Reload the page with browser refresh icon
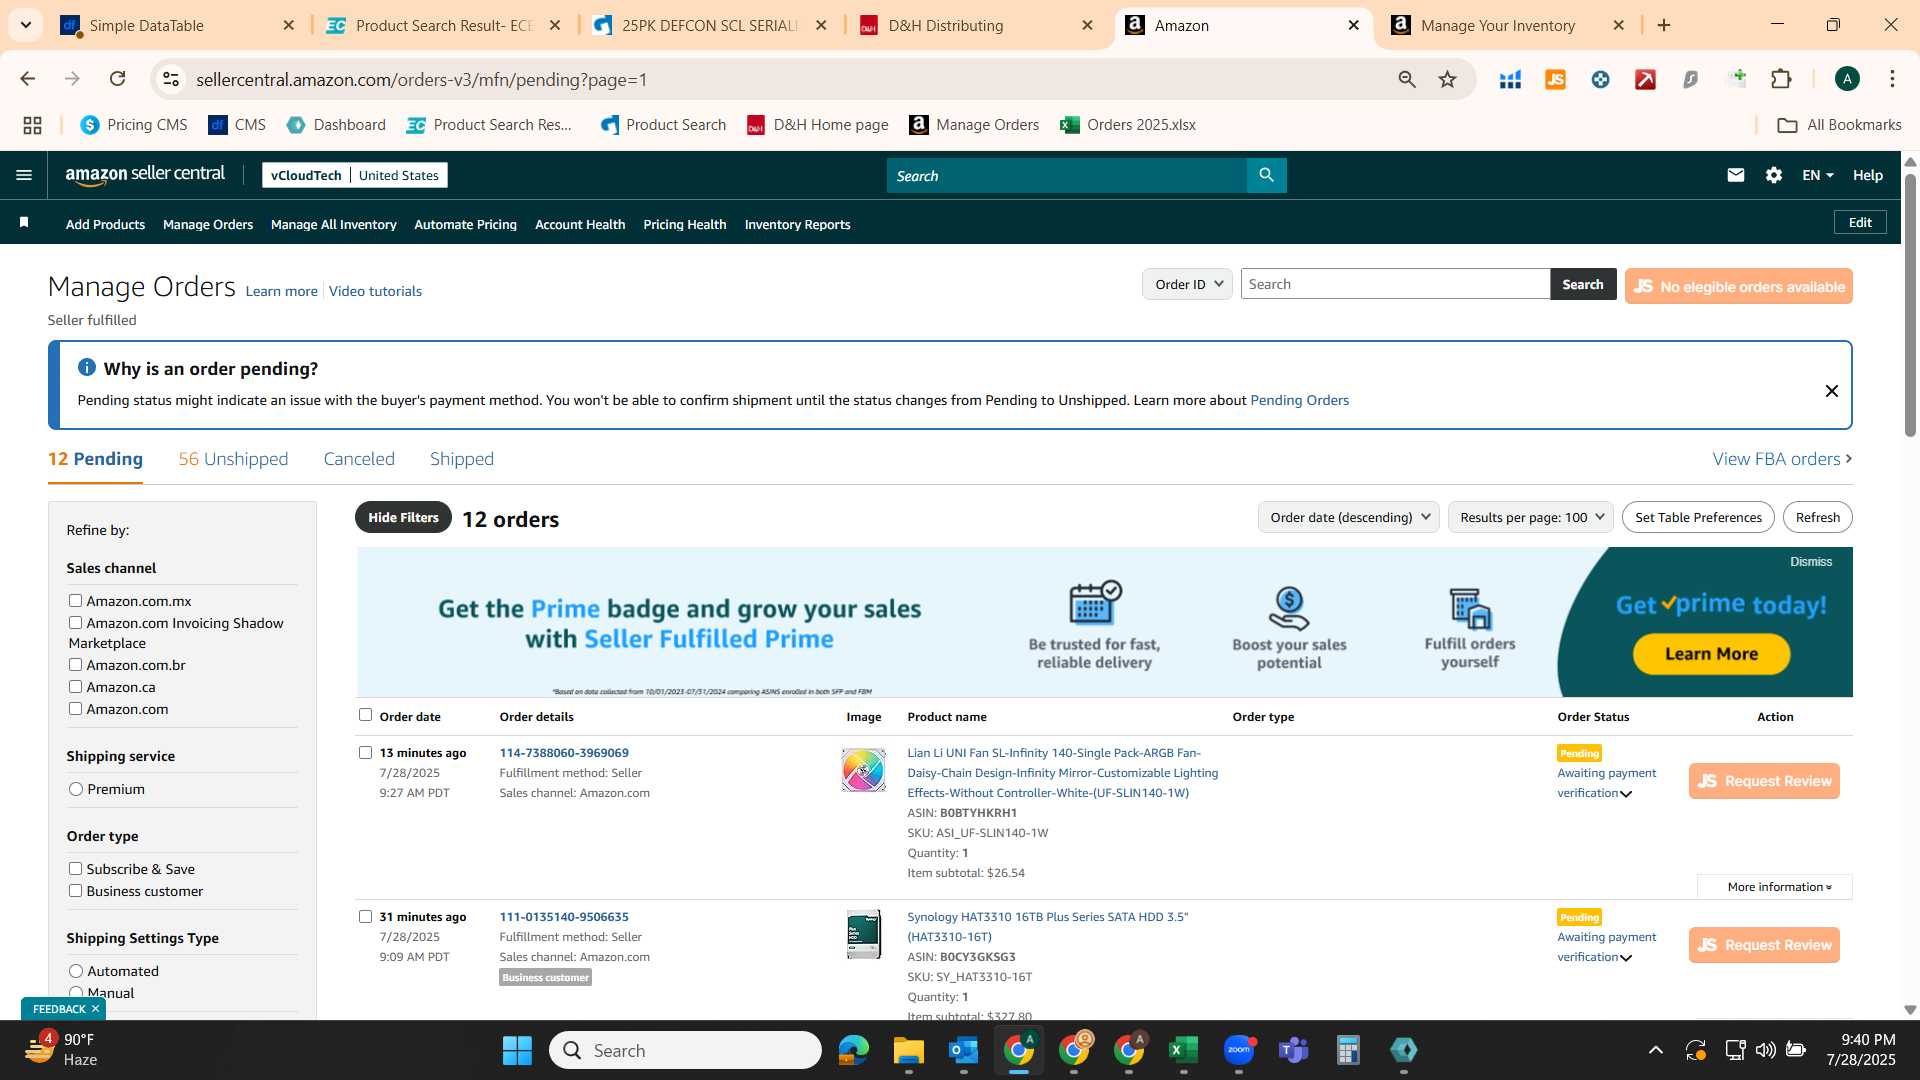The width and height of the screenshot is (1920, 1080). (117, 79)
